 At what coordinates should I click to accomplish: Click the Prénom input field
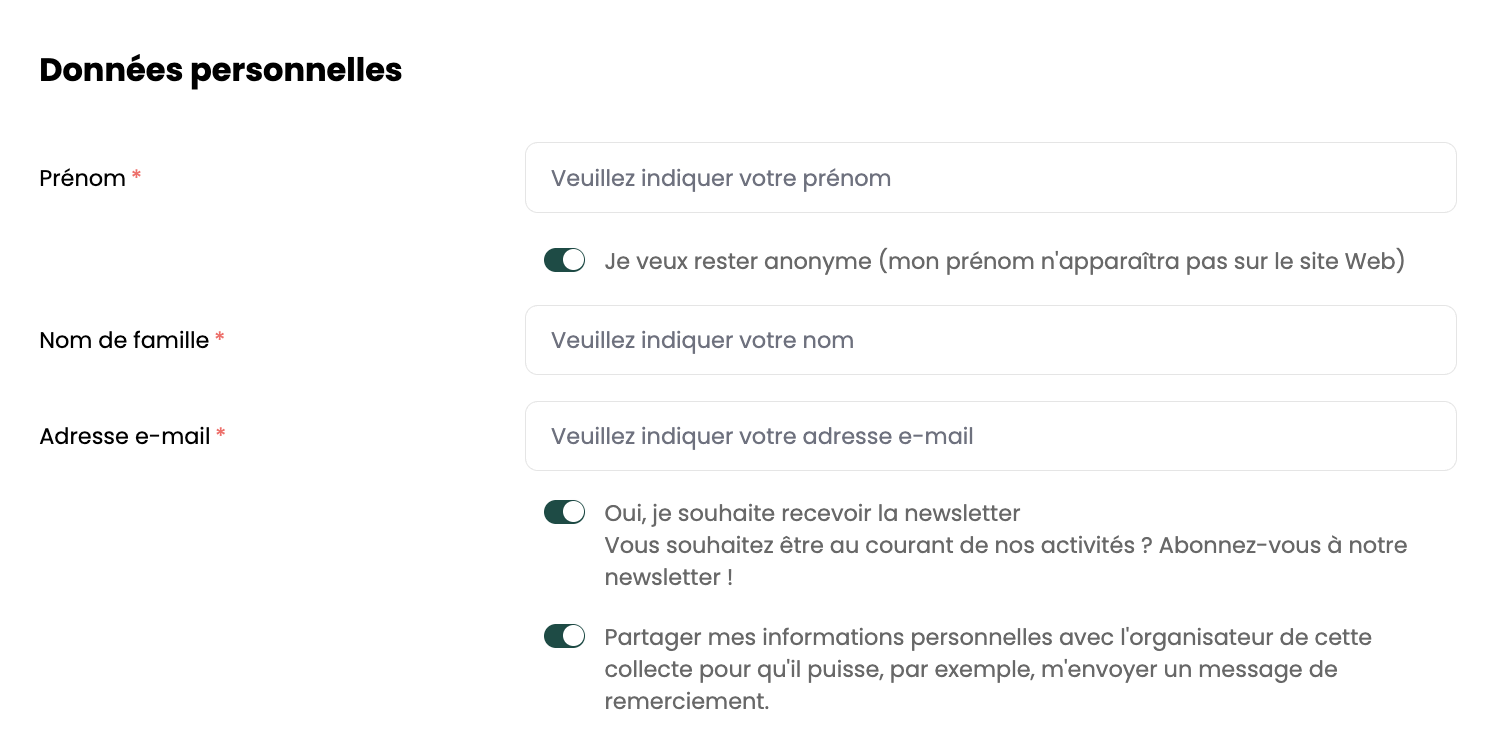tap(990, 178)
